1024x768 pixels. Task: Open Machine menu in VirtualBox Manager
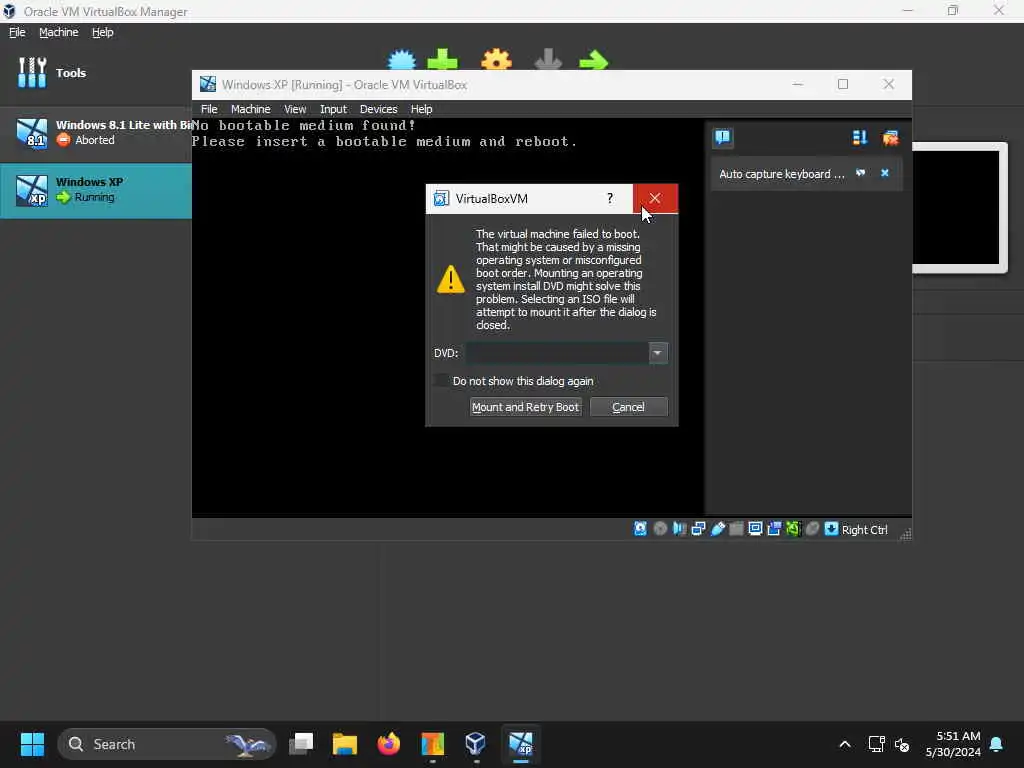(x=58, y=32)
